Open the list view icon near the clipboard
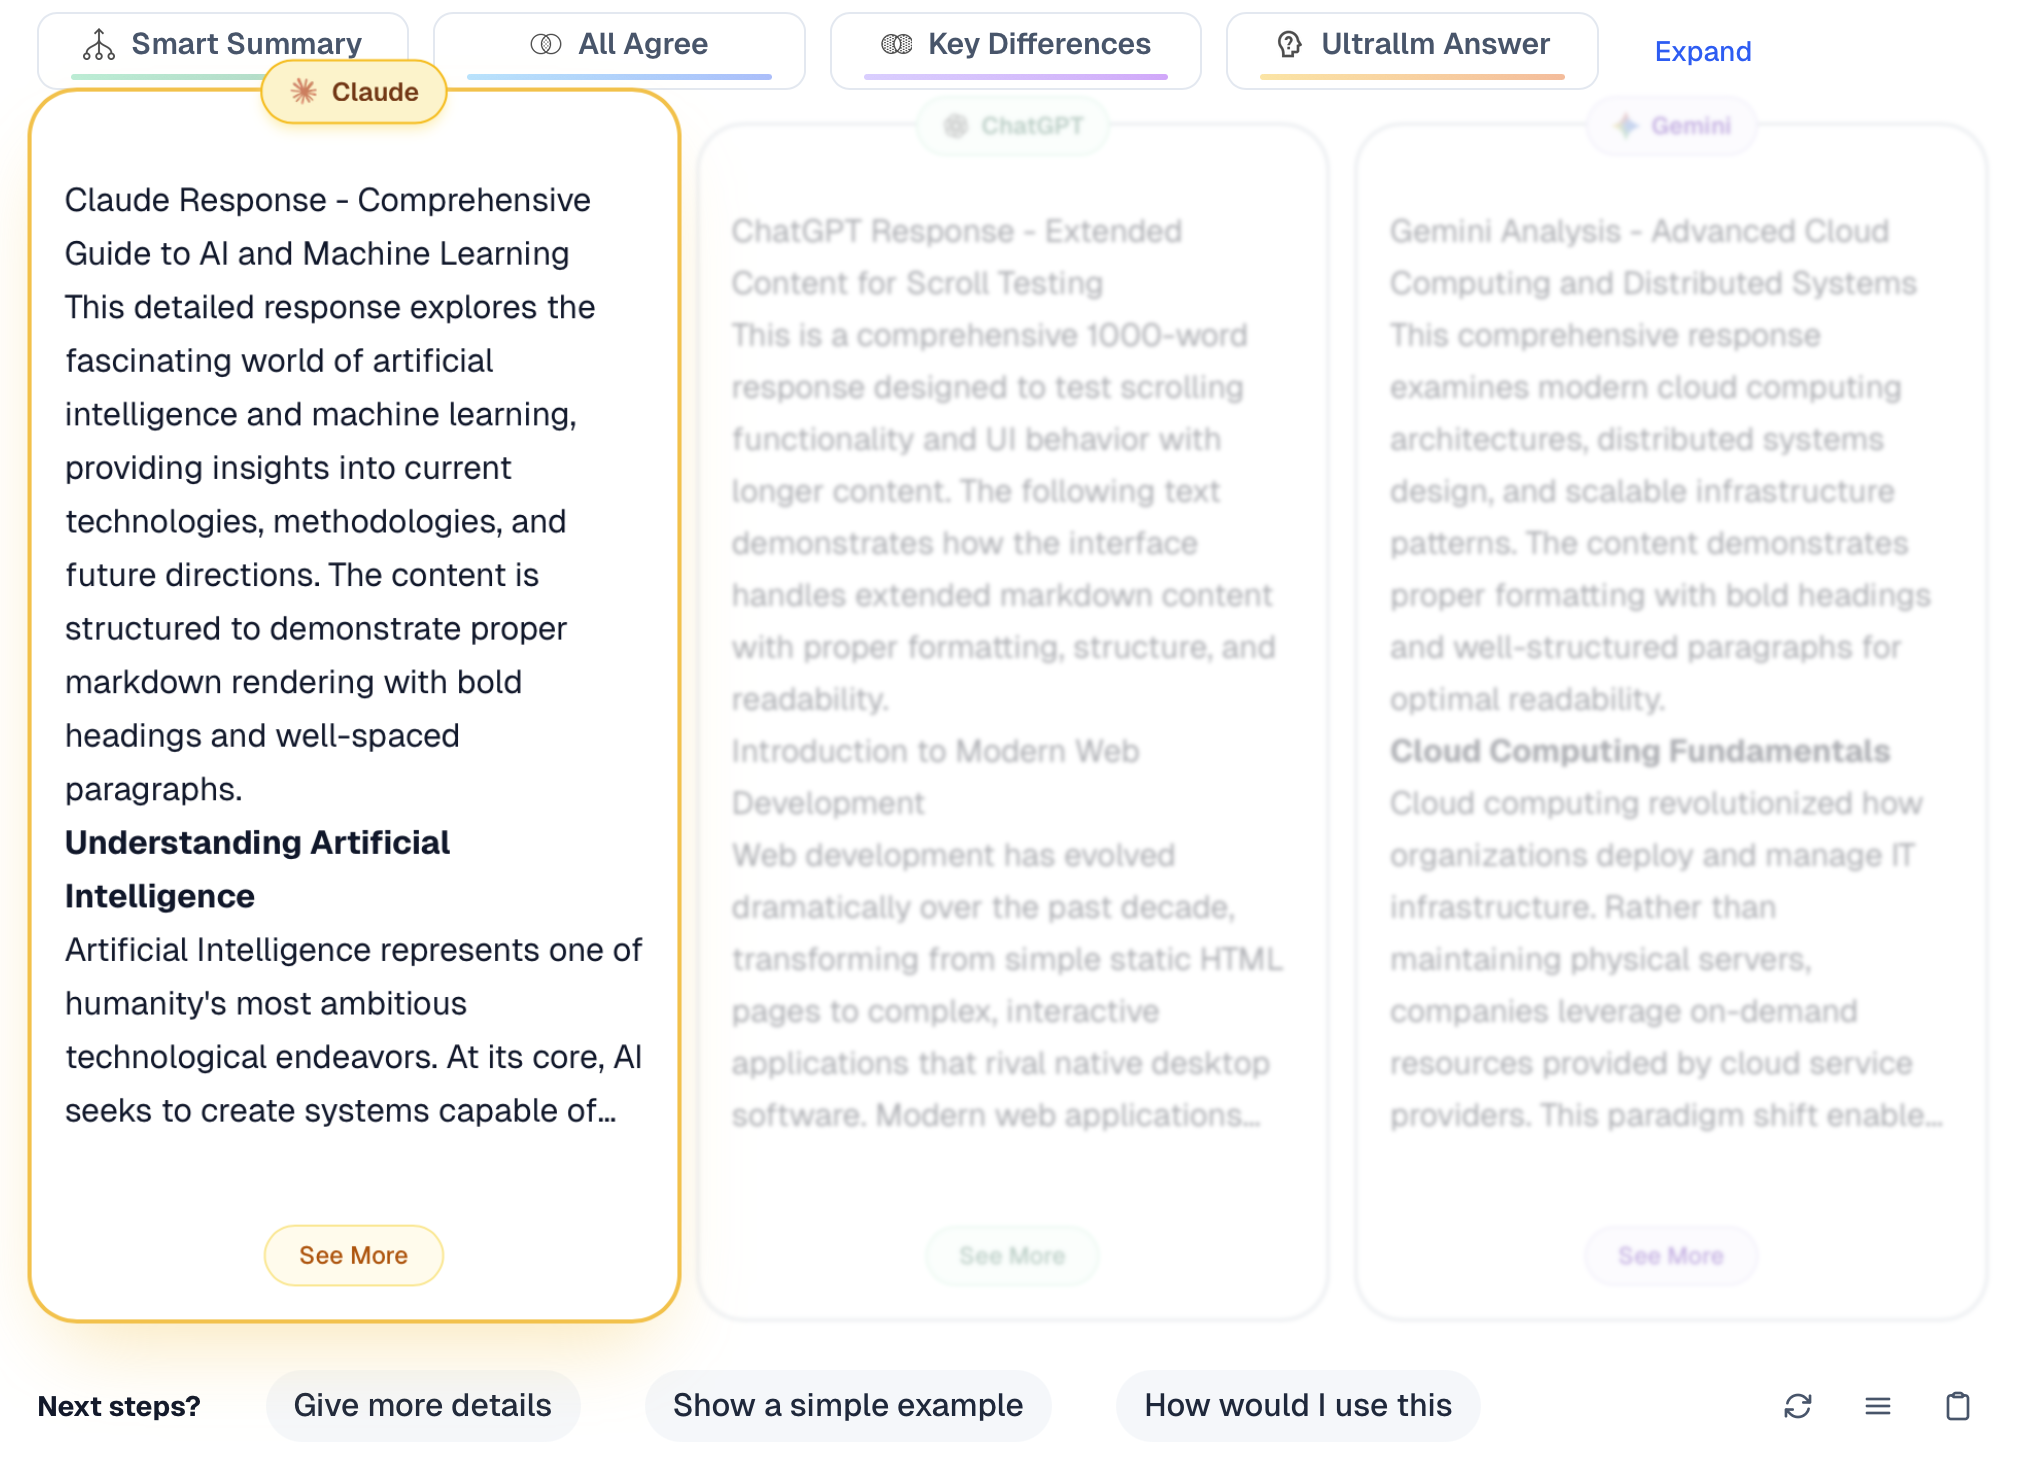The width and height of the screenshot is (2038, 1462). 1879,1406
